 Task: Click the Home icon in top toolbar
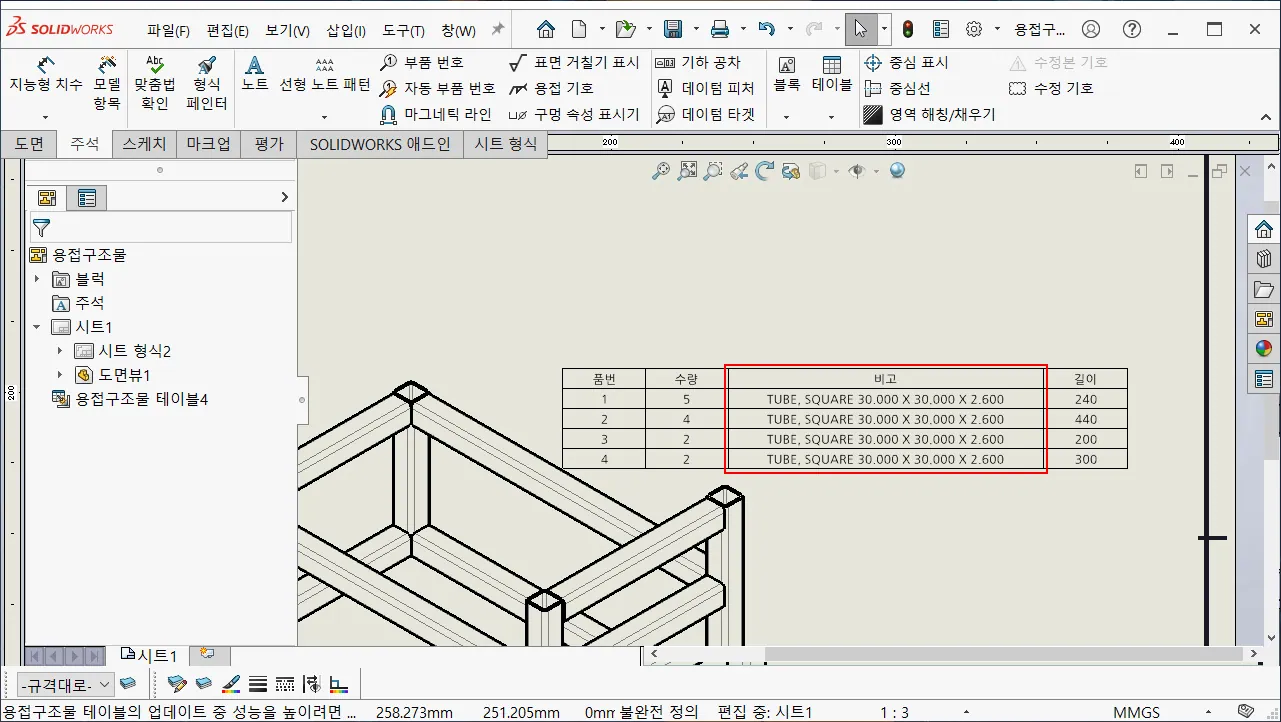coord(545,29)
